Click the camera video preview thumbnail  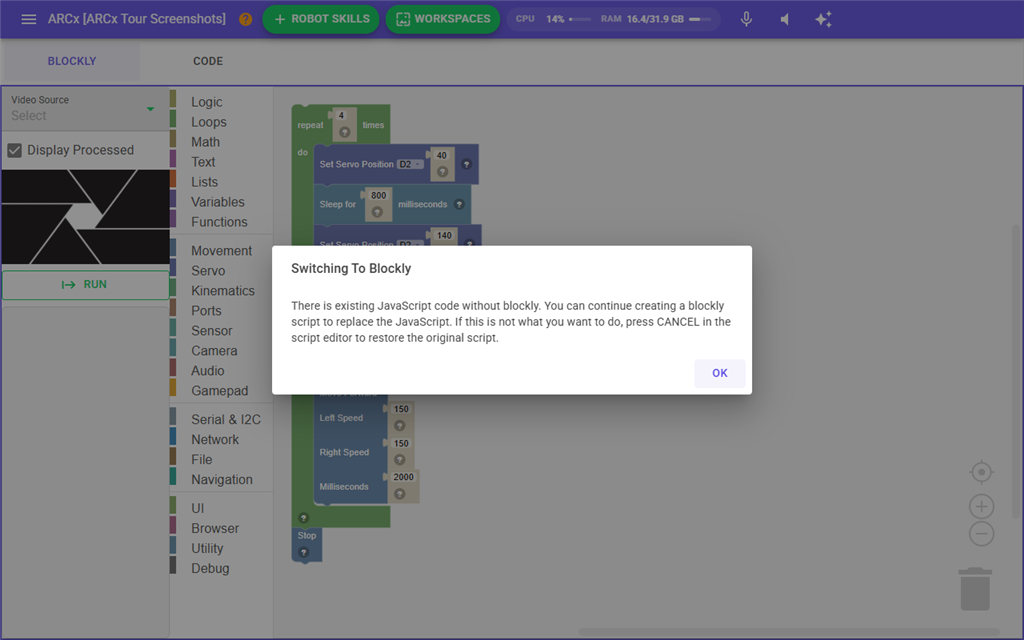(x=86, y=217)
